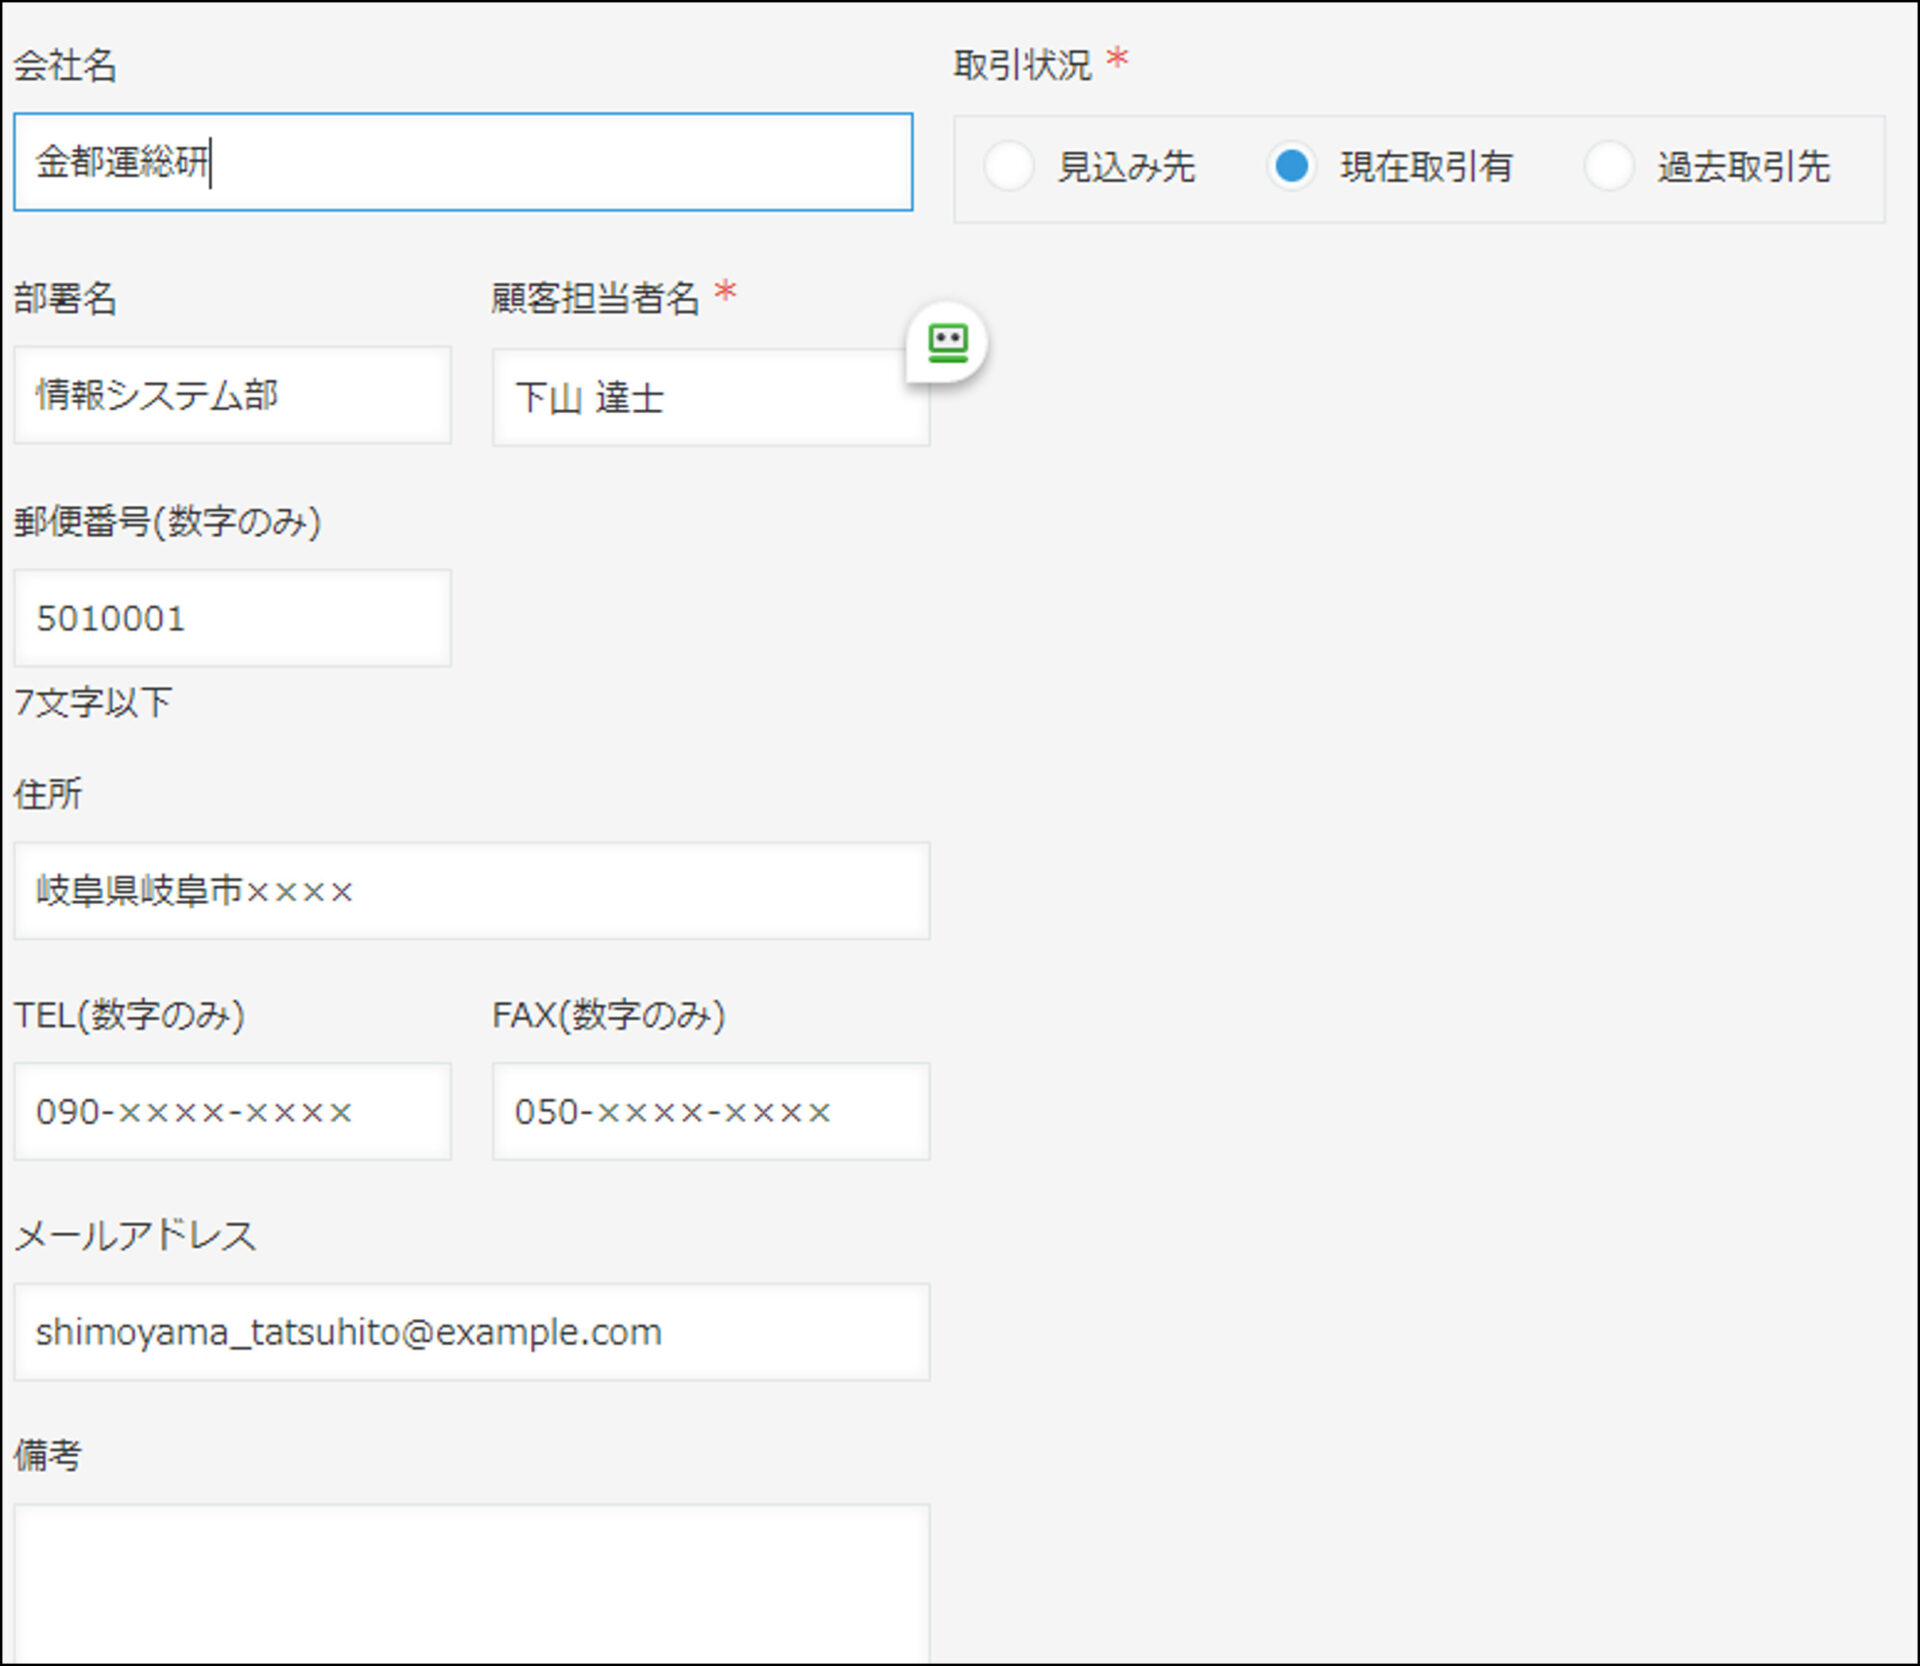1920x1666 pixels.
Task: Select the 見込み先 radio button
Action: point(1008,166)
